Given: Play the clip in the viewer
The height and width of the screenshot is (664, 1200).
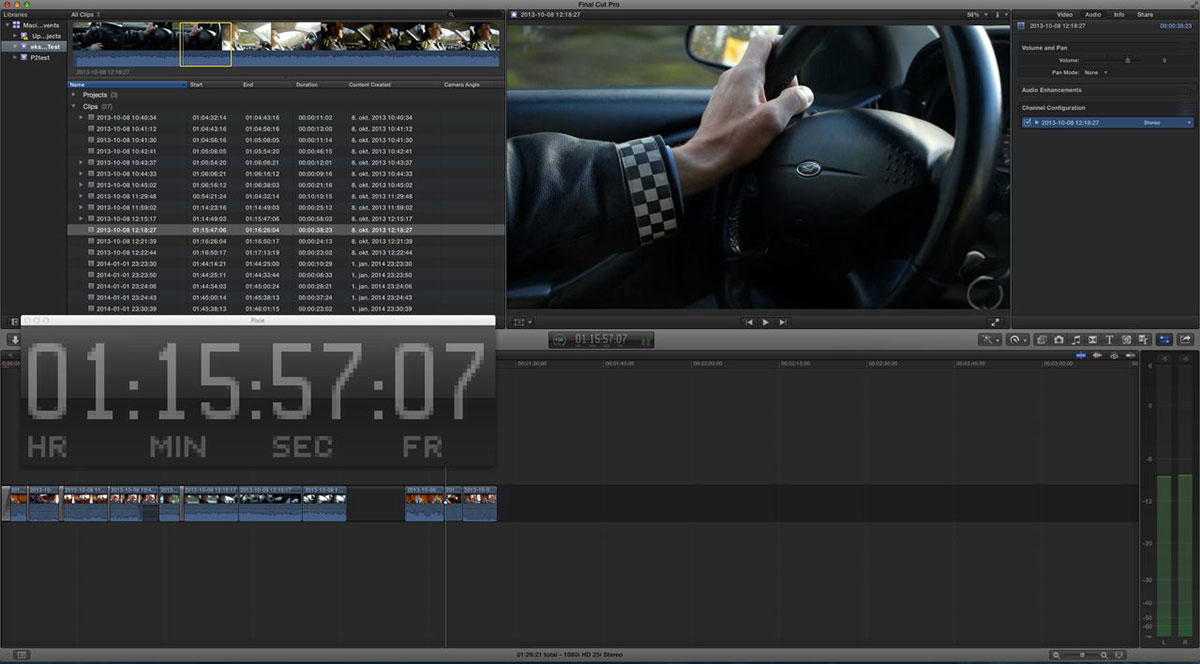Looking at the screenshot, I should pos(766,322).
